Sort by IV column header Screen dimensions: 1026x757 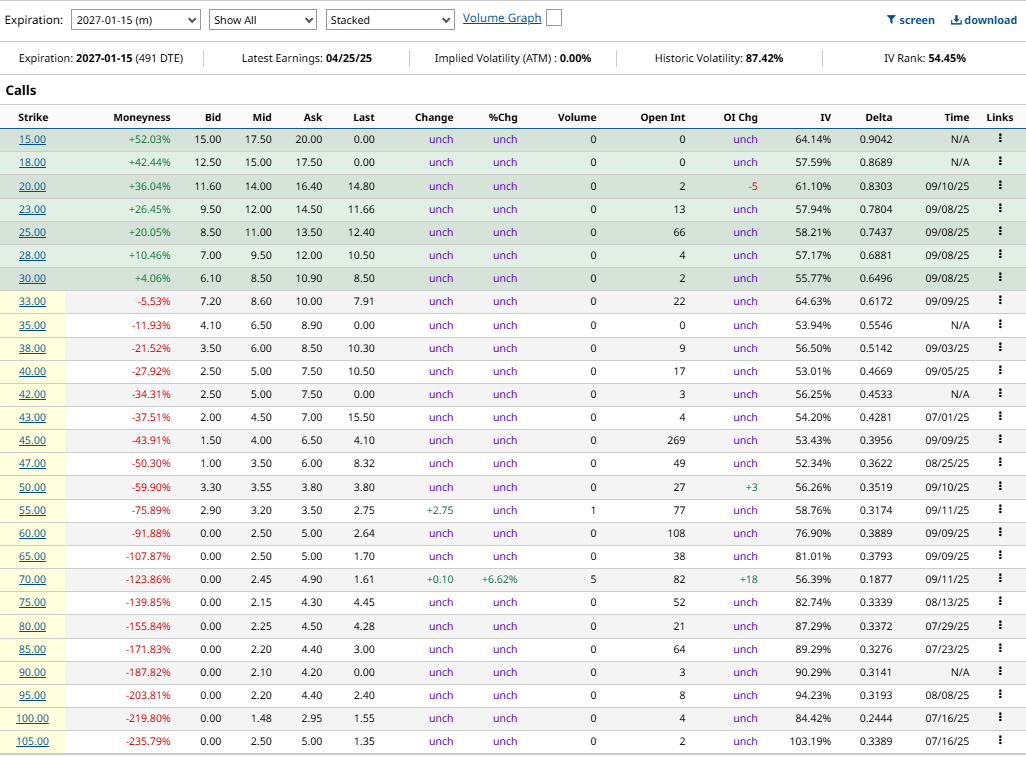[x=825, y=117]
